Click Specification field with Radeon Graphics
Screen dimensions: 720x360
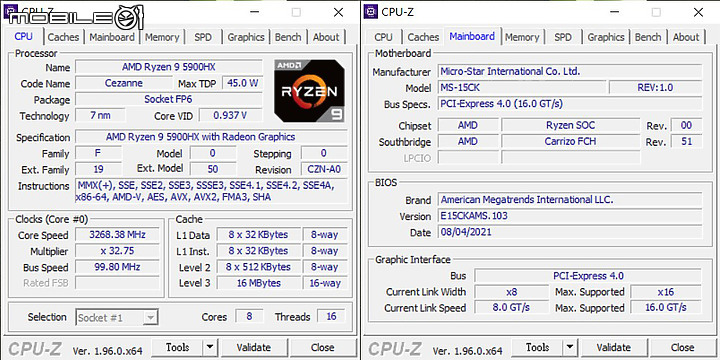[212, 137]
